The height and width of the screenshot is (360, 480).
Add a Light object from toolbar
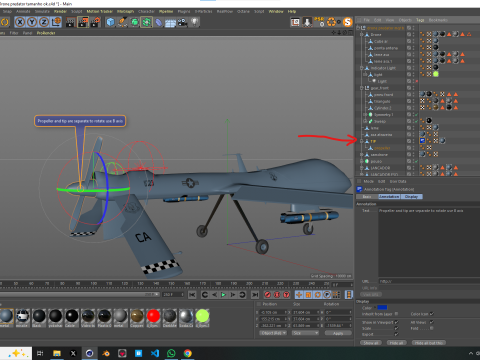point(194,22)
